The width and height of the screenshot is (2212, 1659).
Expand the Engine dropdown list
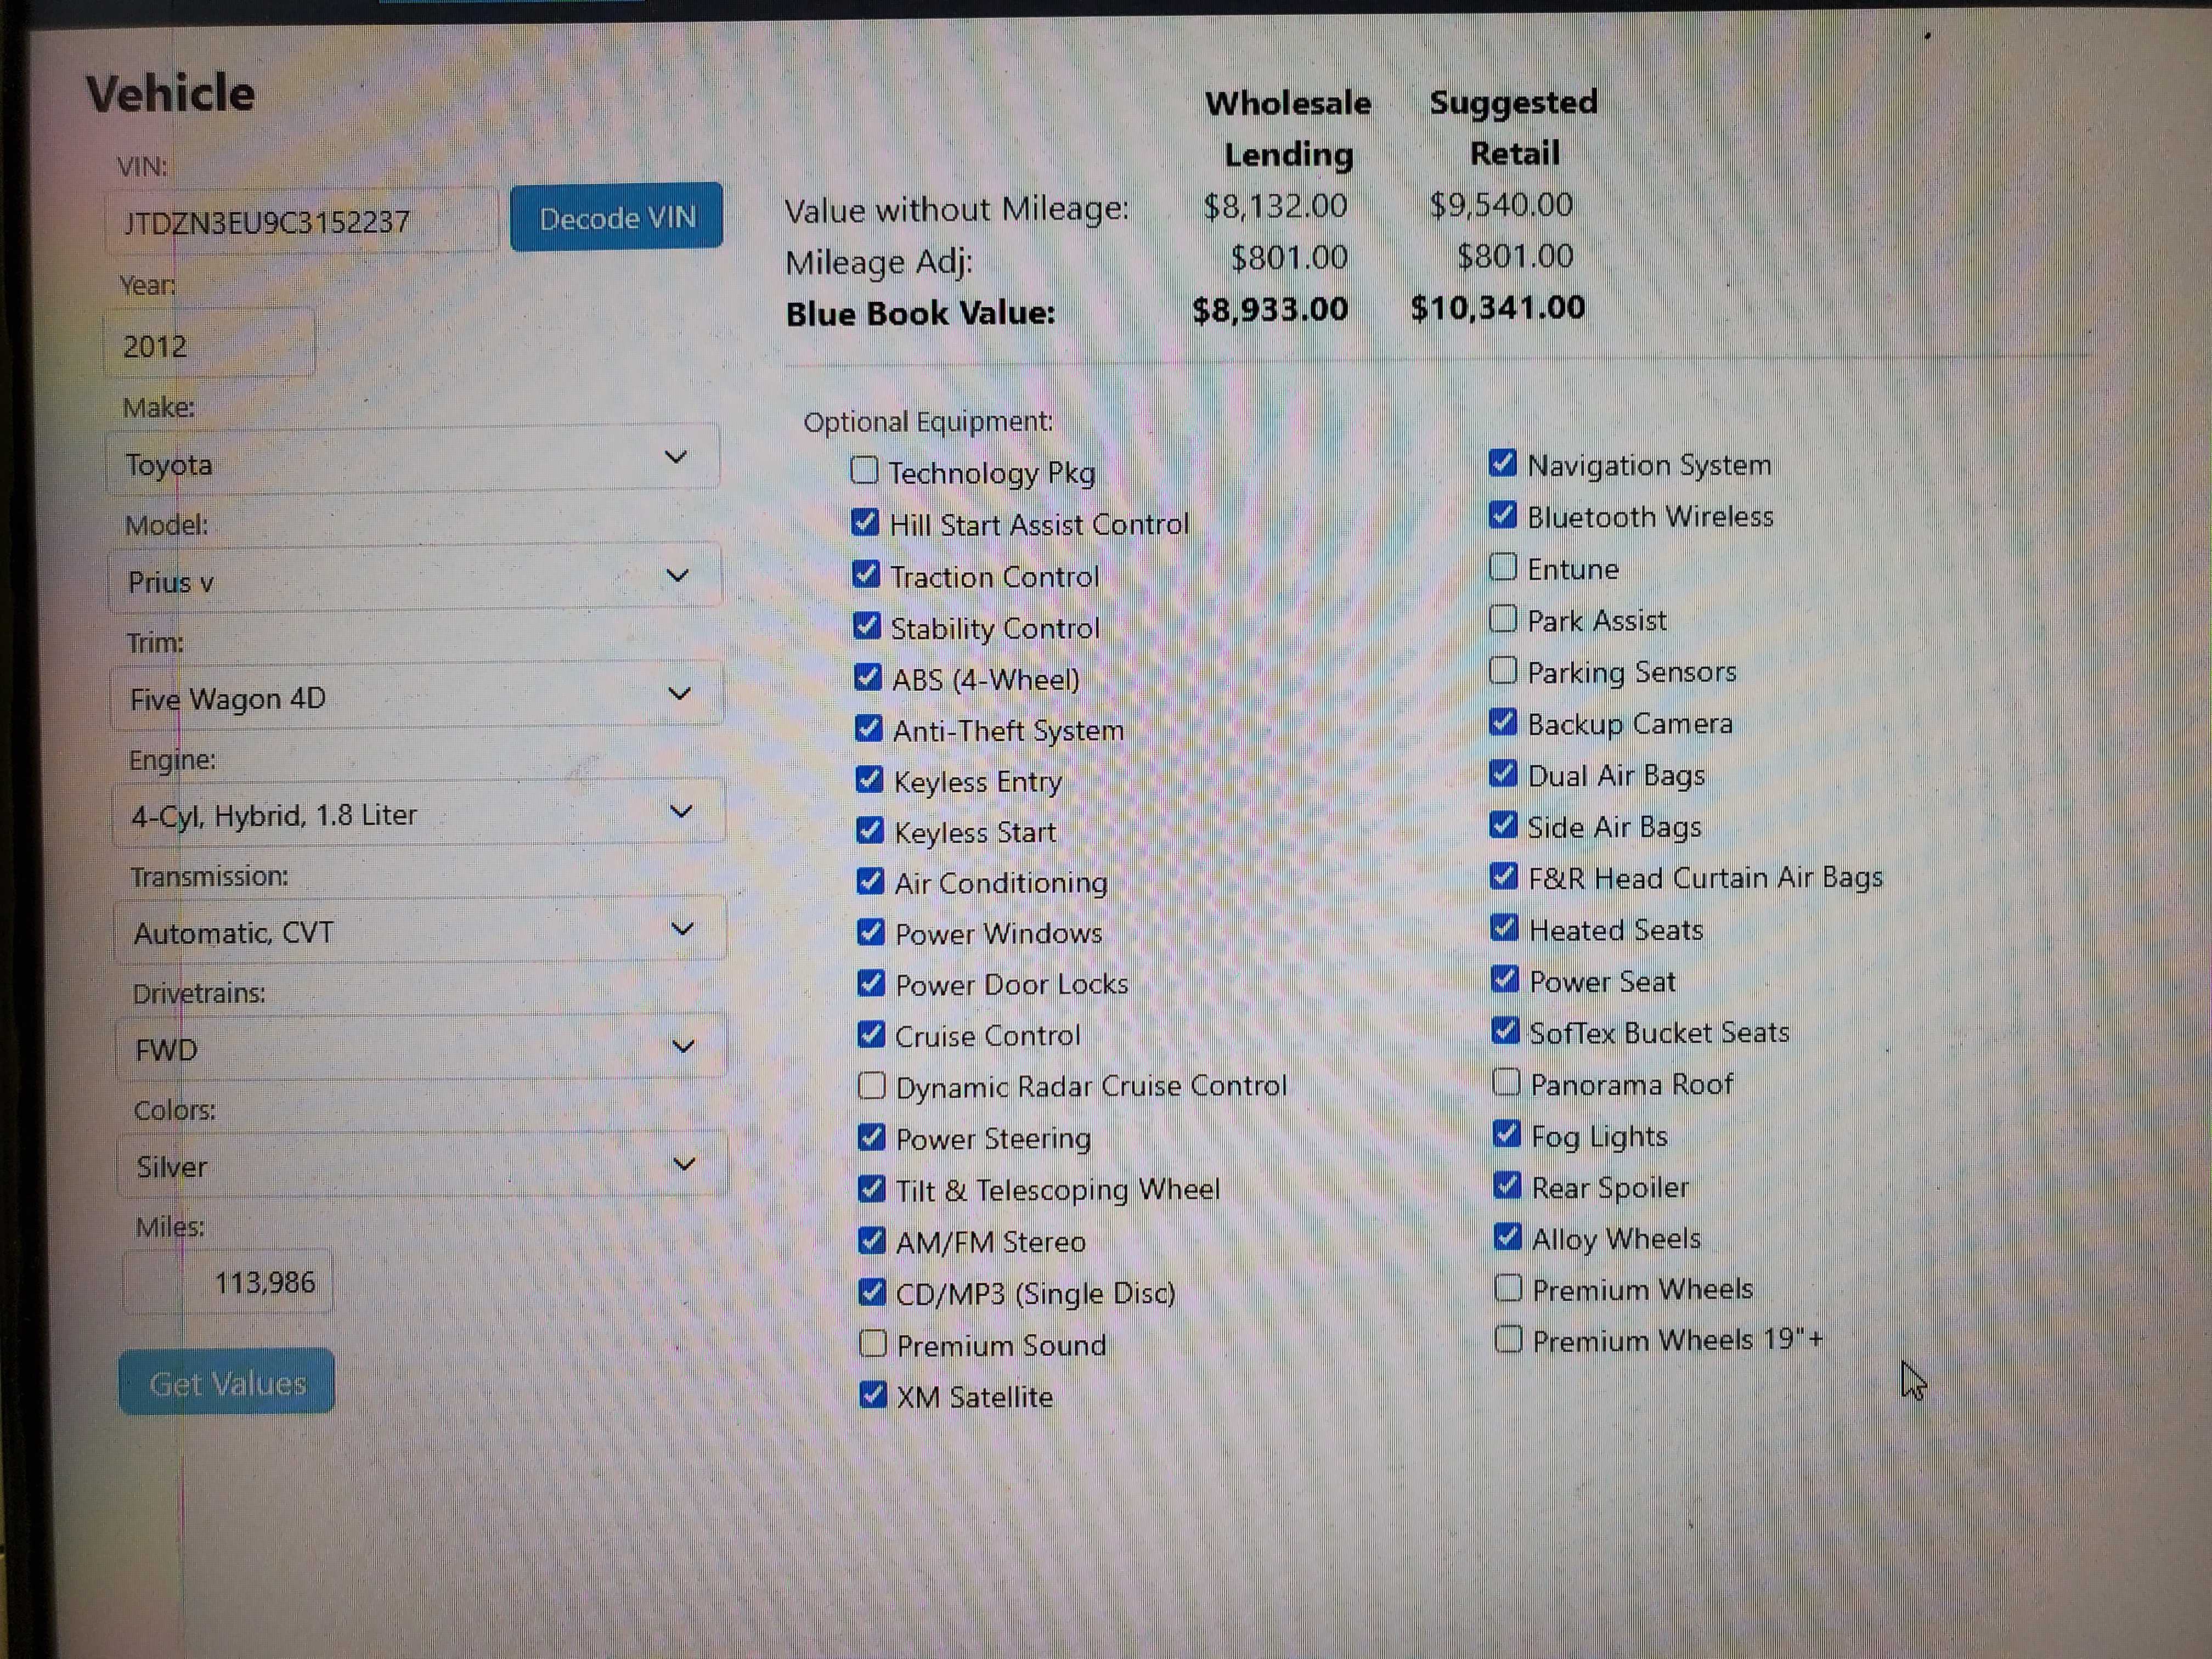418,814
